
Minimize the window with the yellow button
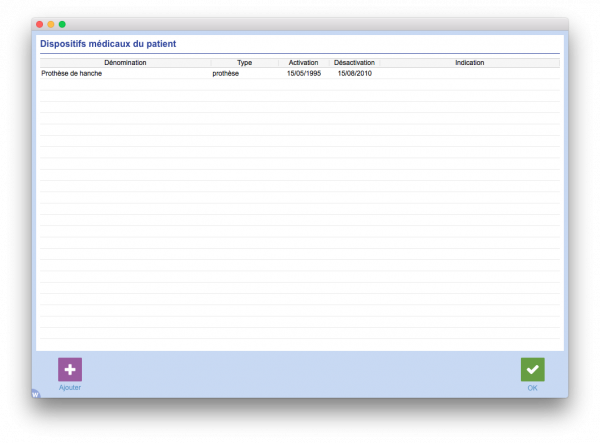[51, 24]
